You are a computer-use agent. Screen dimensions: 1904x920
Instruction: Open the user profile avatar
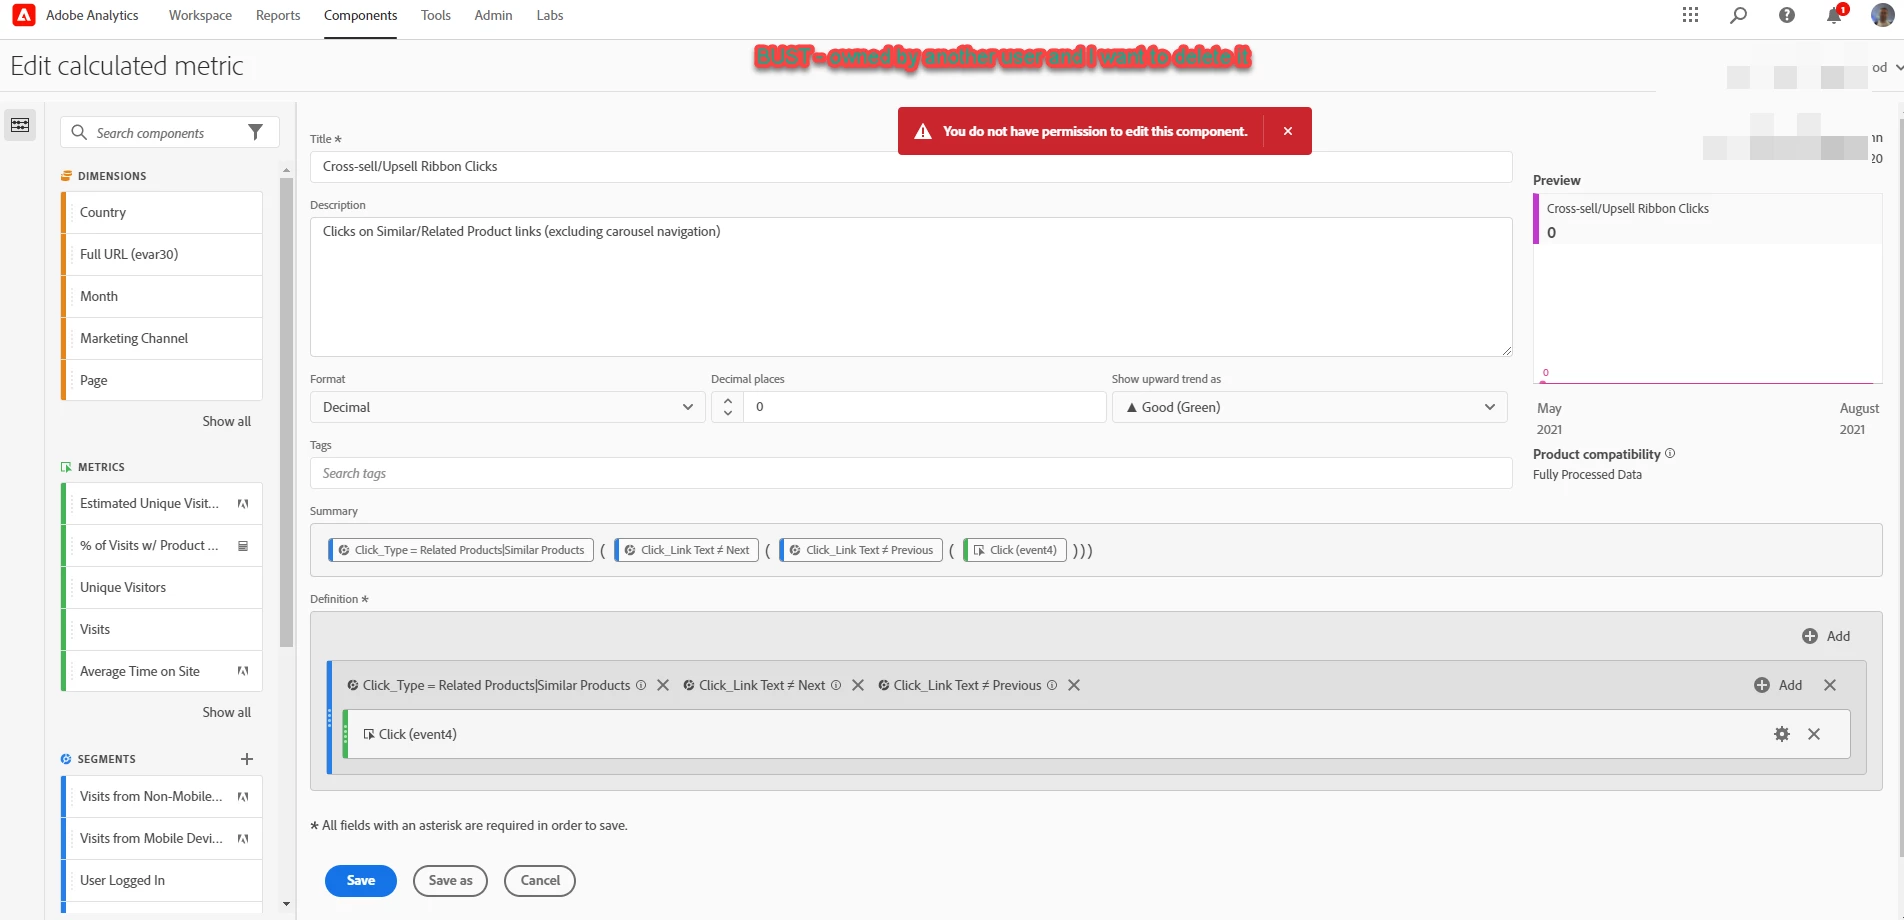[1882, 15]
